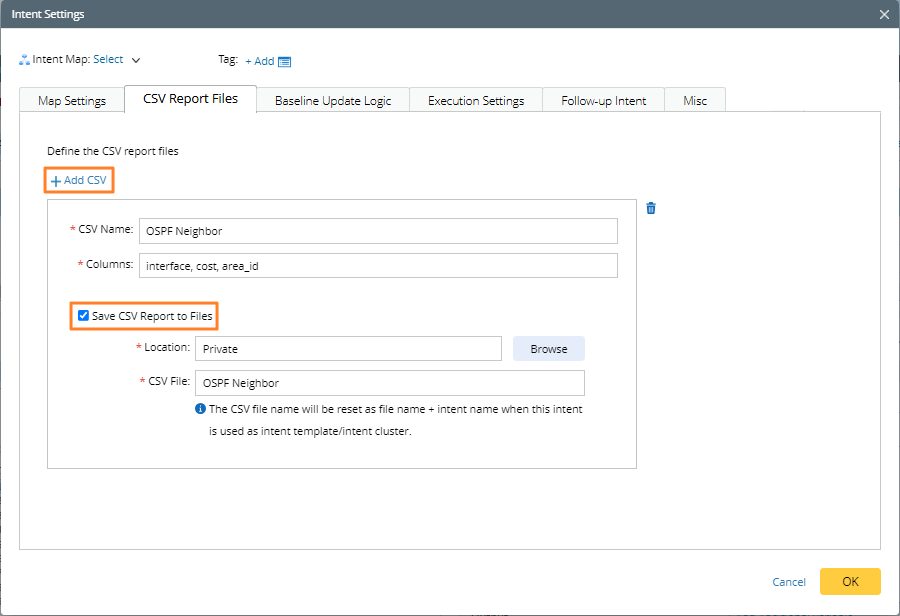900x616 pixels.
Task: Click the trash icon to delete CSV
Action: click(x=651, y=208)
